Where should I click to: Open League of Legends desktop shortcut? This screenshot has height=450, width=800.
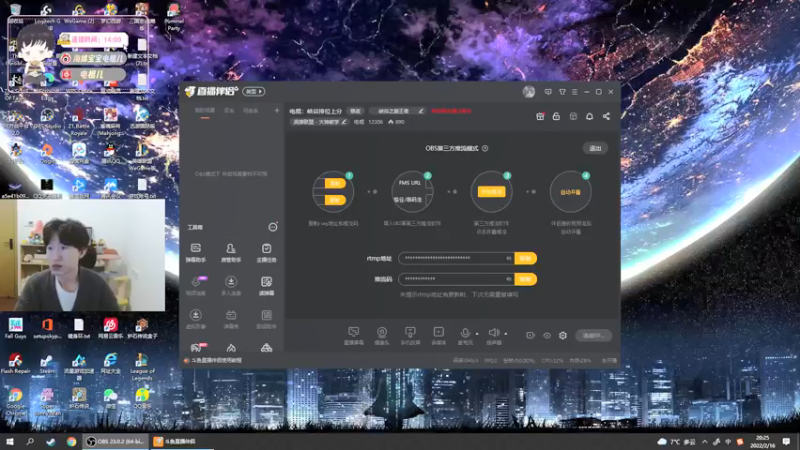point(142,367)
